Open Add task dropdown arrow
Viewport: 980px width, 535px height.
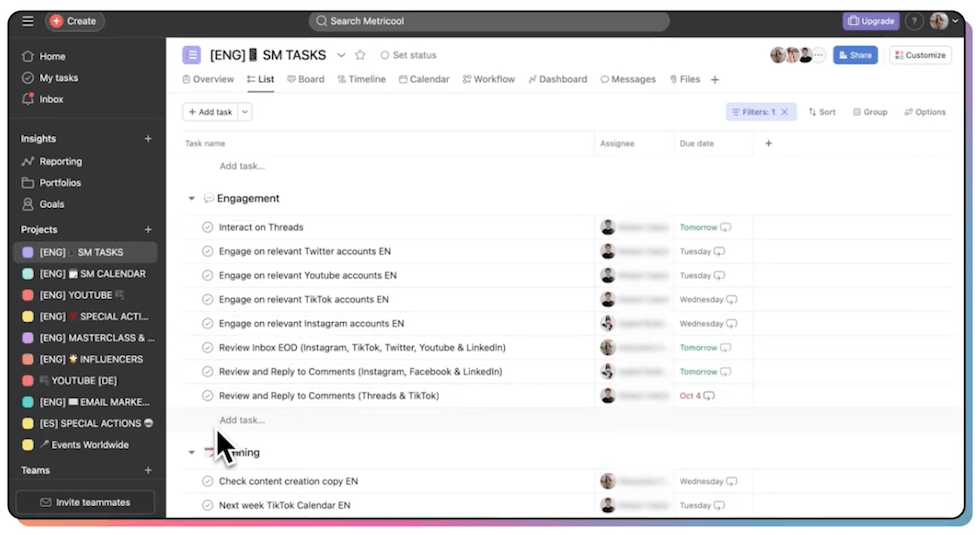coord(245,112)
